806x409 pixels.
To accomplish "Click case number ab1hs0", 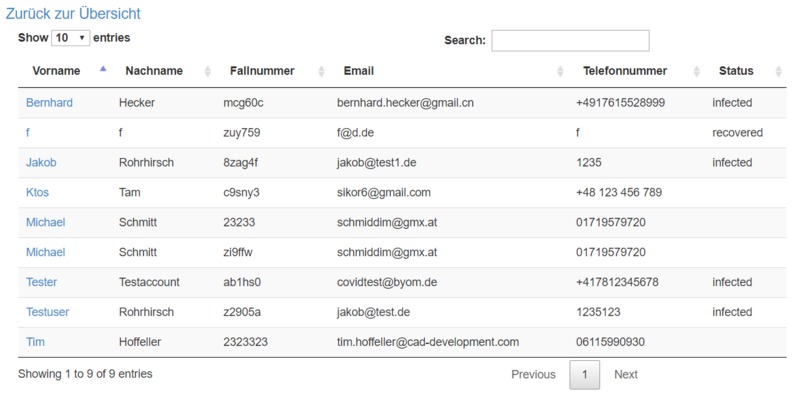I will tap(242, 282).
